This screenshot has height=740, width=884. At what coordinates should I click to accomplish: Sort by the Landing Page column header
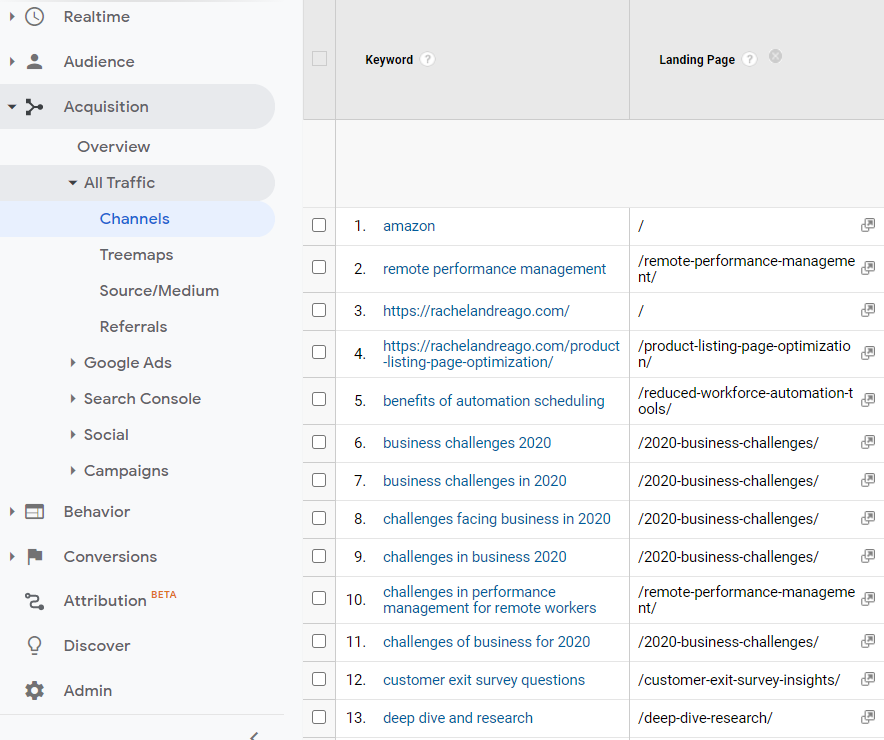697,59
